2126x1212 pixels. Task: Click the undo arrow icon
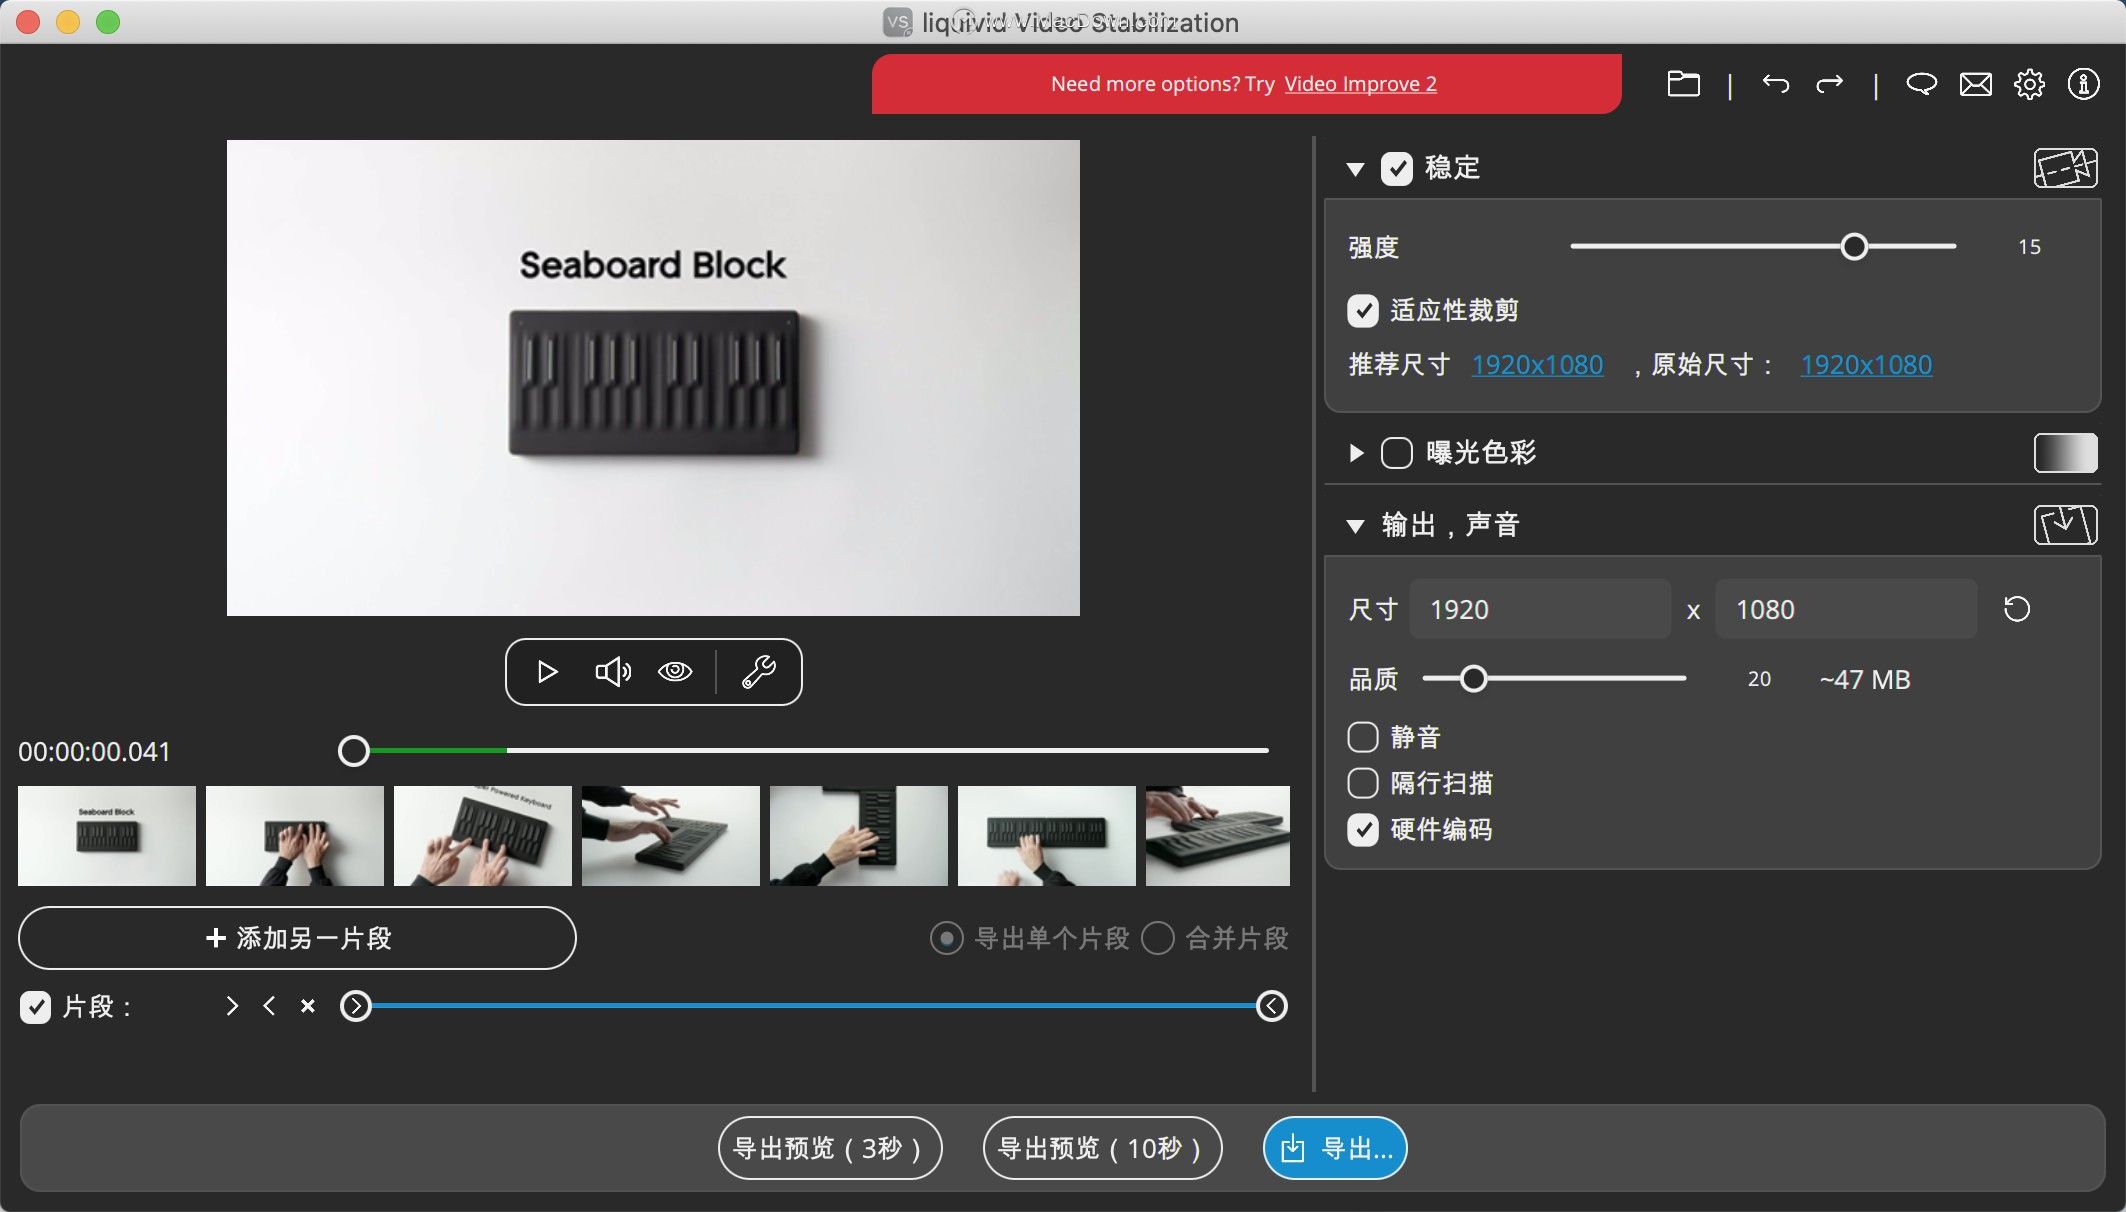[1776, 84]
